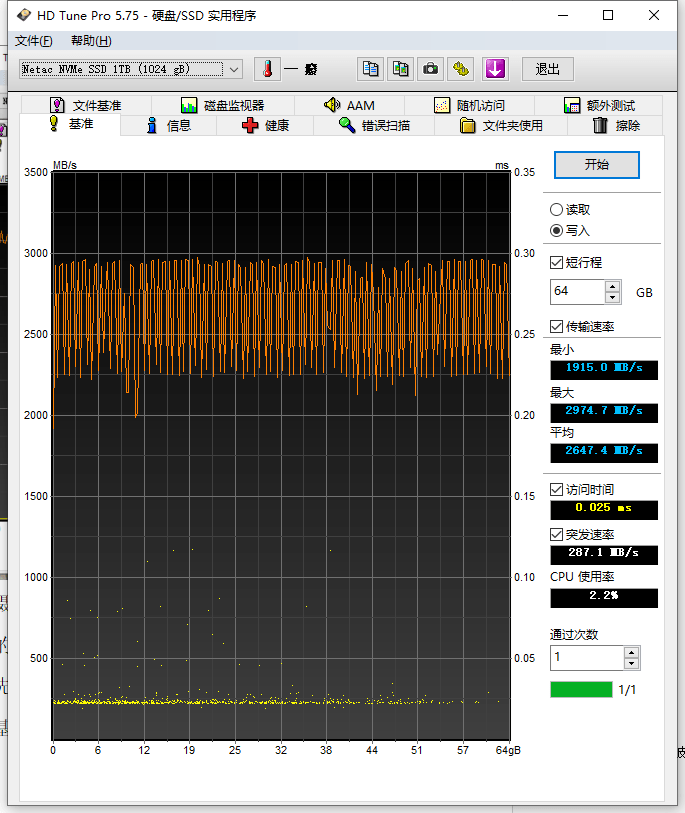Open the 健康 health tab
Viewport: 685px width, 813px height.
click(265, 125)
